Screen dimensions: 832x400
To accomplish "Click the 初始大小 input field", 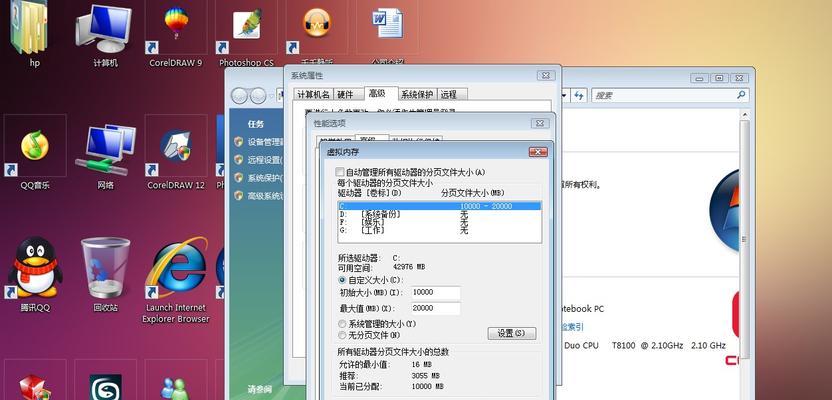I will click(x=436, y=292).
